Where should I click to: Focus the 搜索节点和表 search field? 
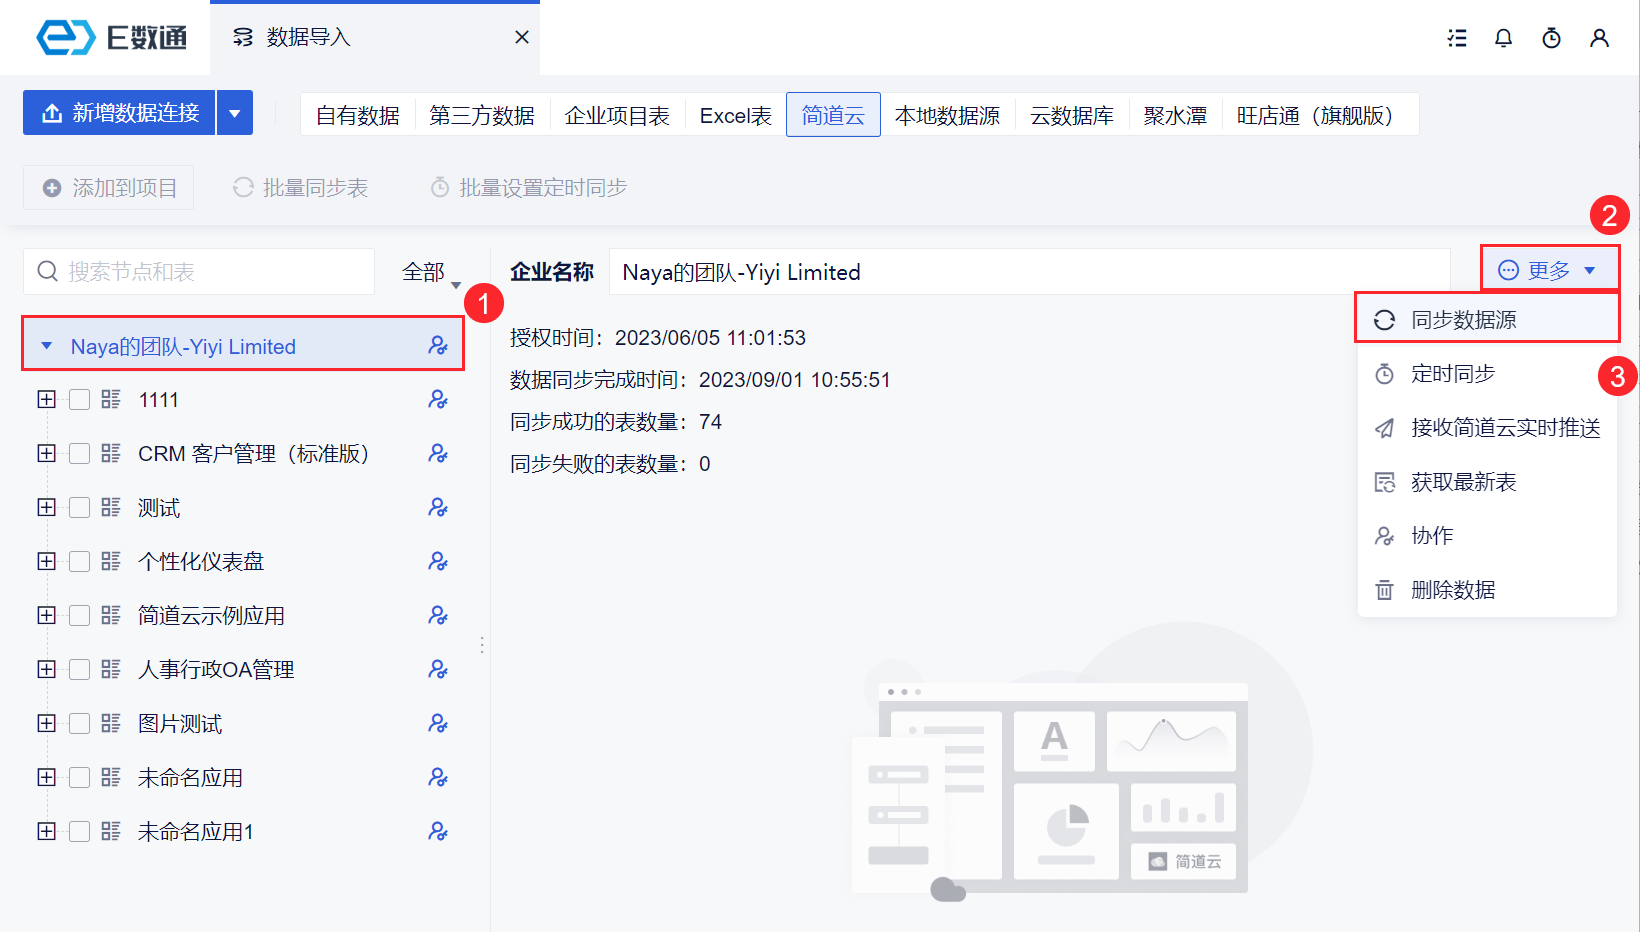click(199, 272)
